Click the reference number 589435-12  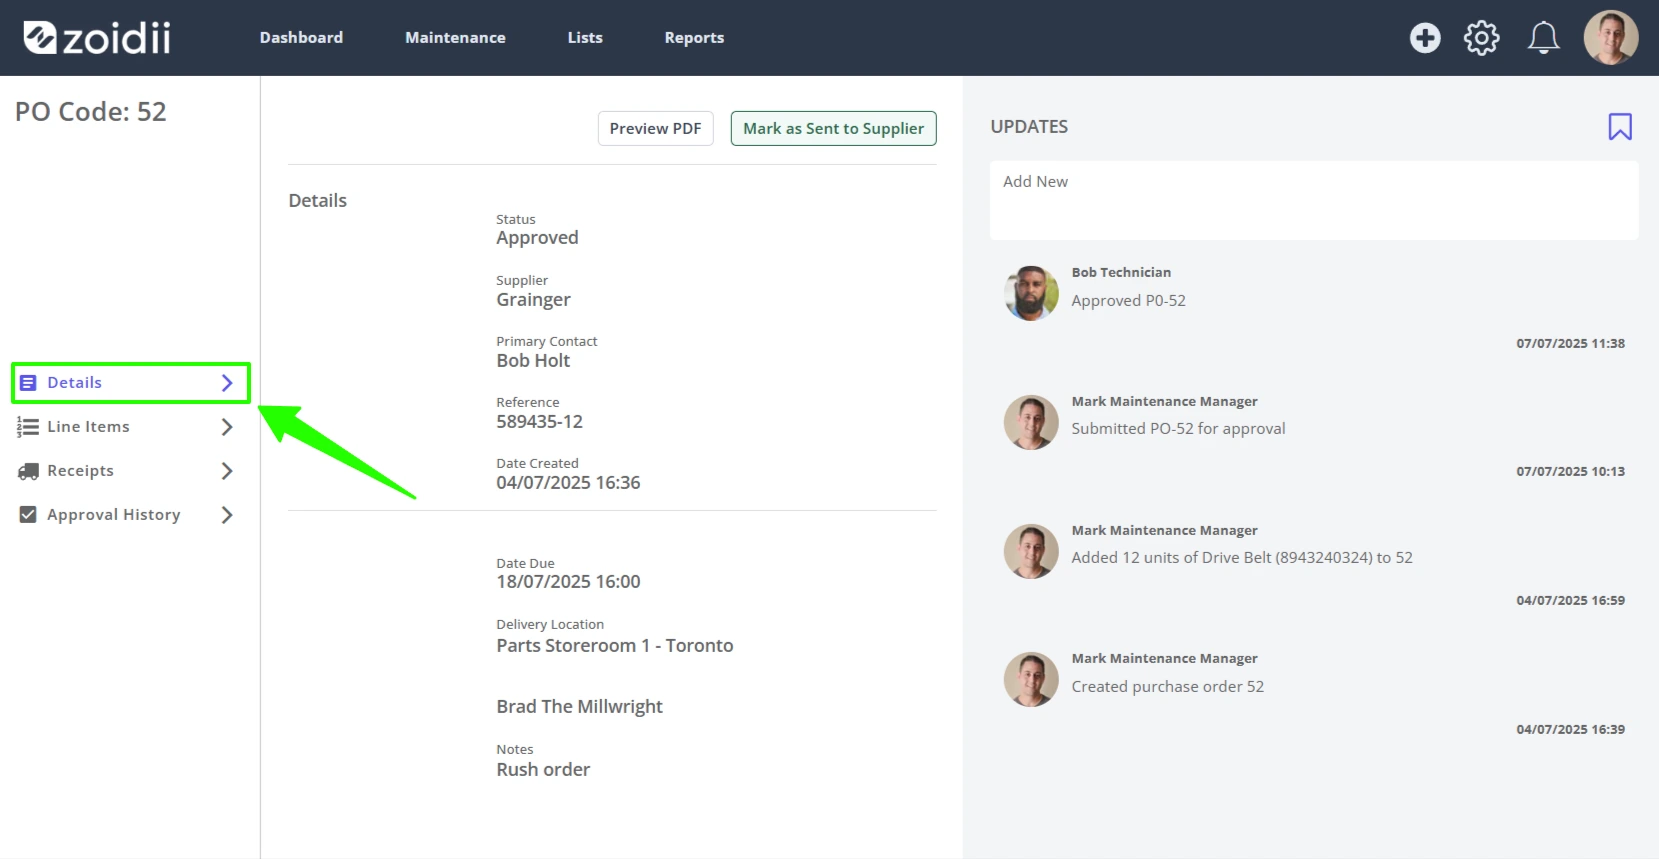(539, 422)
